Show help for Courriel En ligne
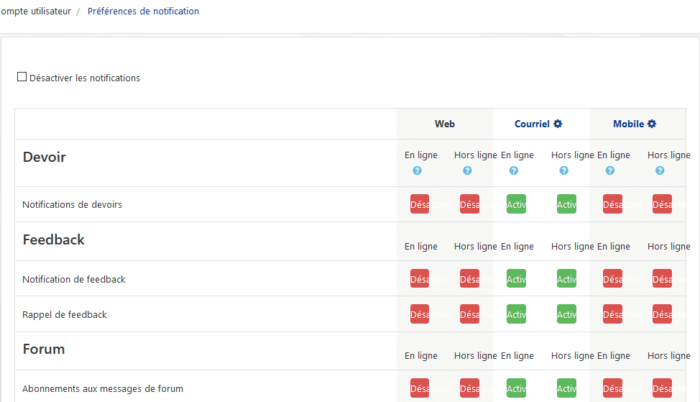The image size is (700, 402). [x=514, y=171]
